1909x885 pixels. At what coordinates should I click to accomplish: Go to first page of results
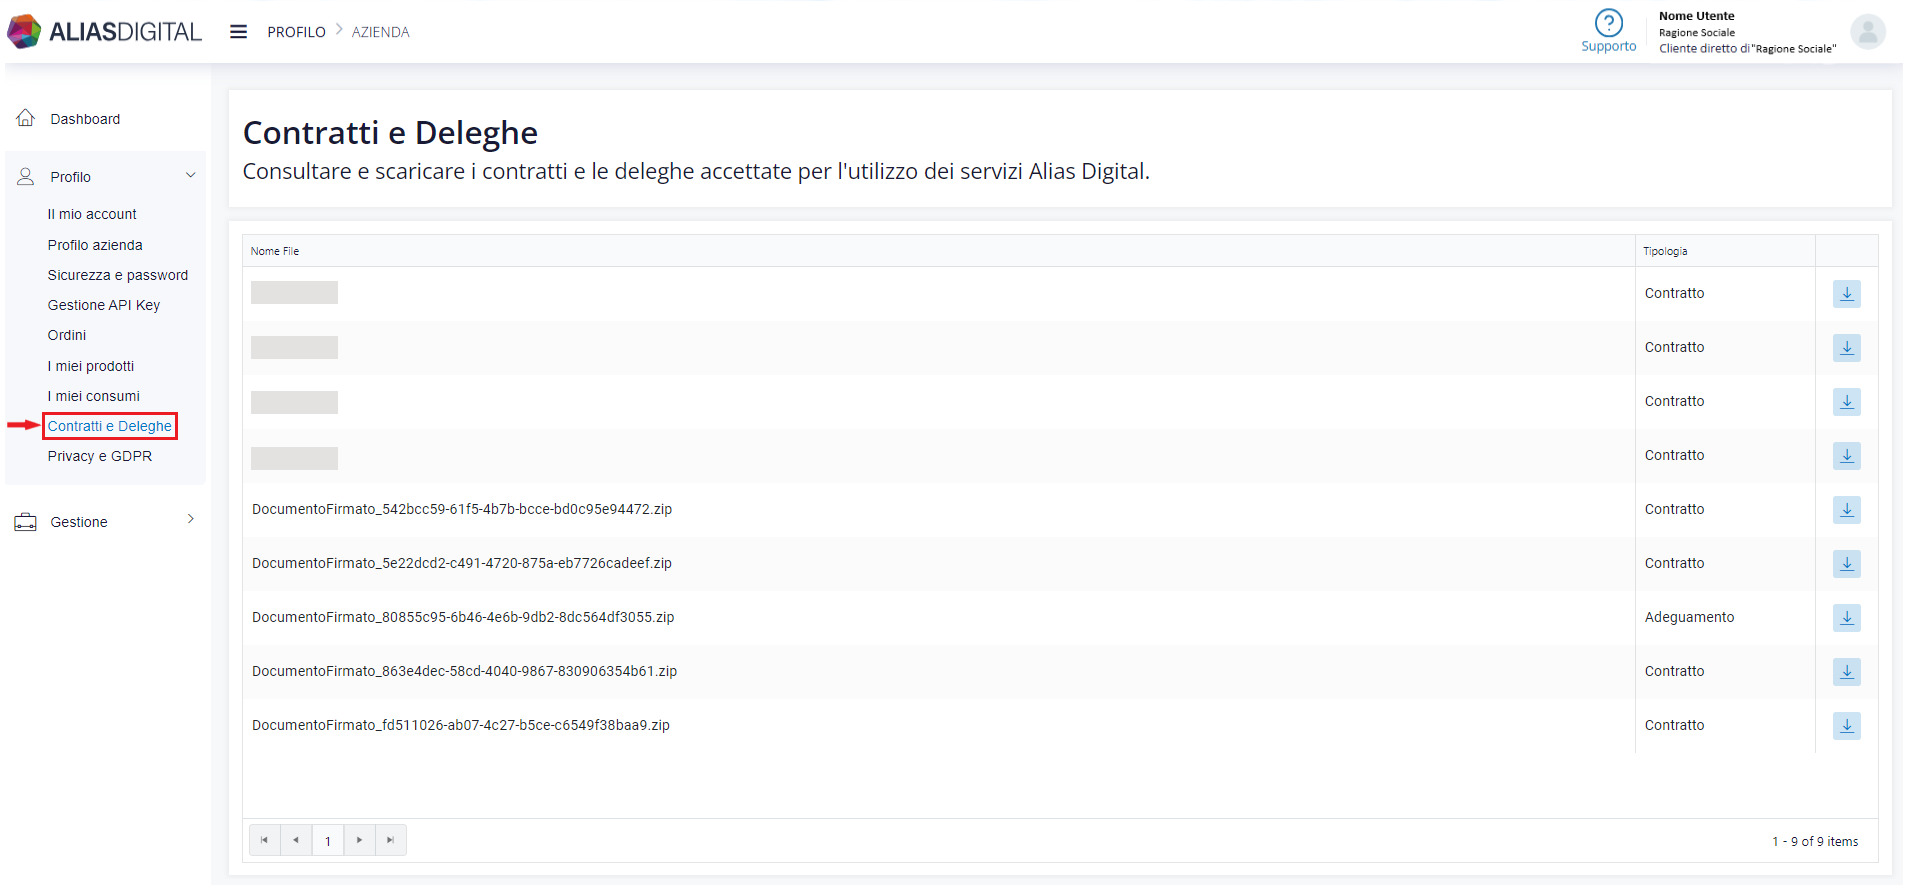point(264,840)
